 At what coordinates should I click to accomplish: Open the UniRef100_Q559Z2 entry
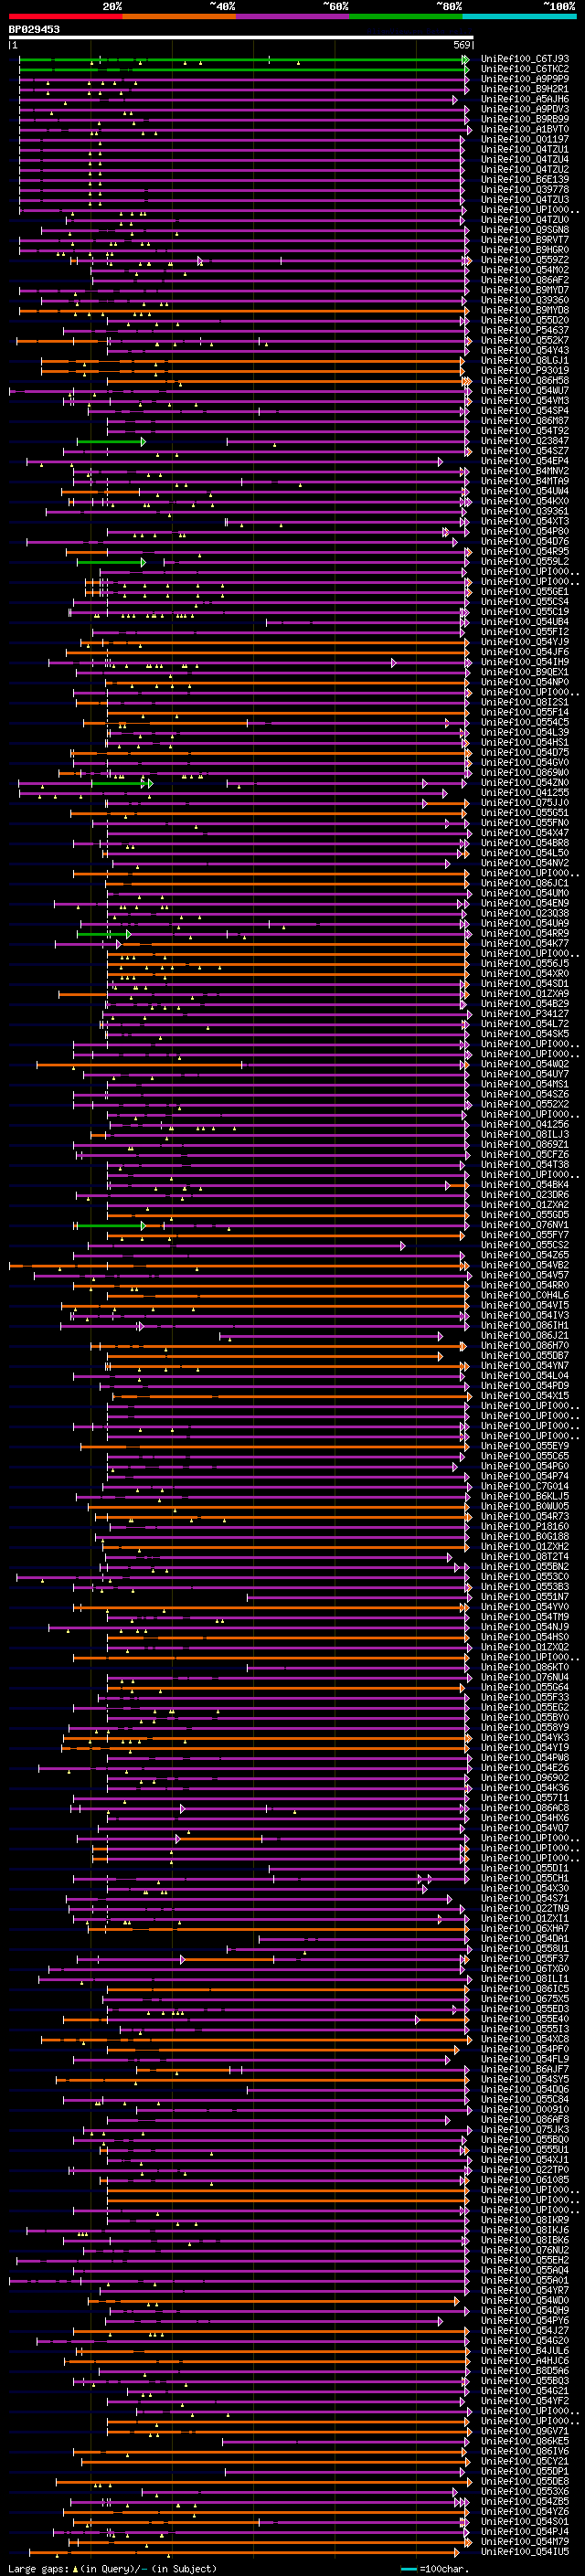coord(525,260)
